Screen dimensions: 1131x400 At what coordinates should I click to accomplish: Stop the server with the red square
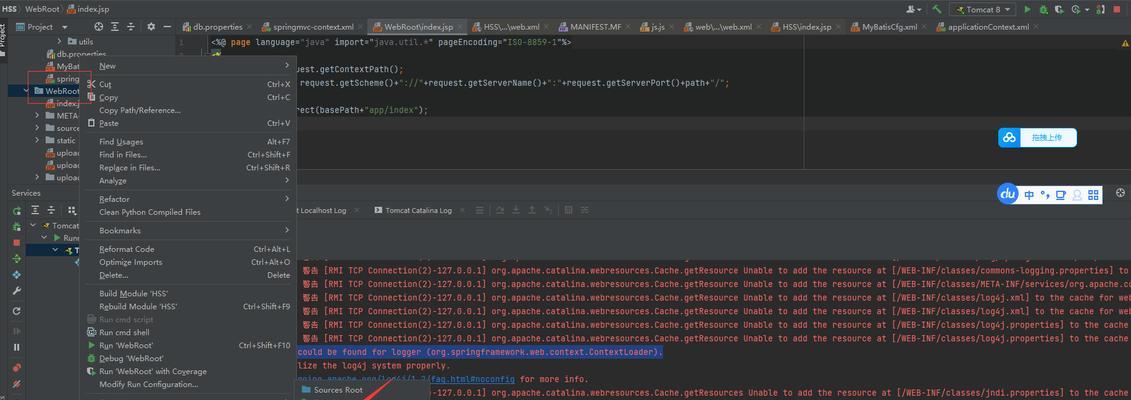click(x=1119, y=9)
